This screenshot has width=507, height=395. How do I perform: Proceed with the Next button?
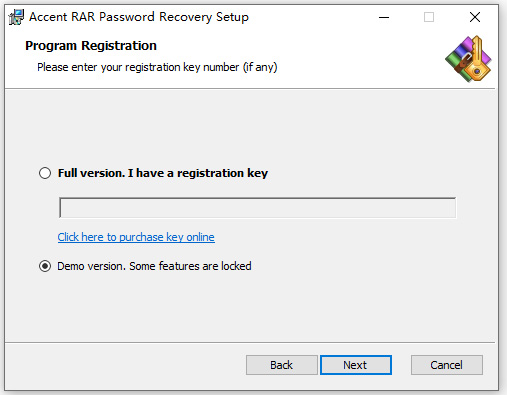[x=356, y=365]
